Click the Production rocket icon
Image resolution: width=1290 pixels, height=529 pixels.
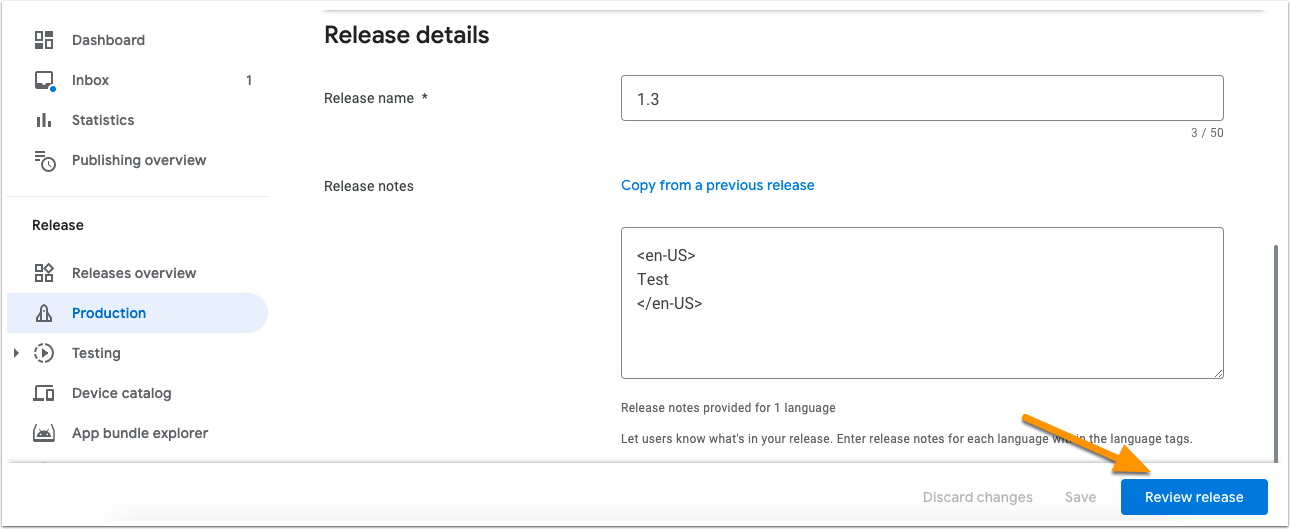point(44,313)
